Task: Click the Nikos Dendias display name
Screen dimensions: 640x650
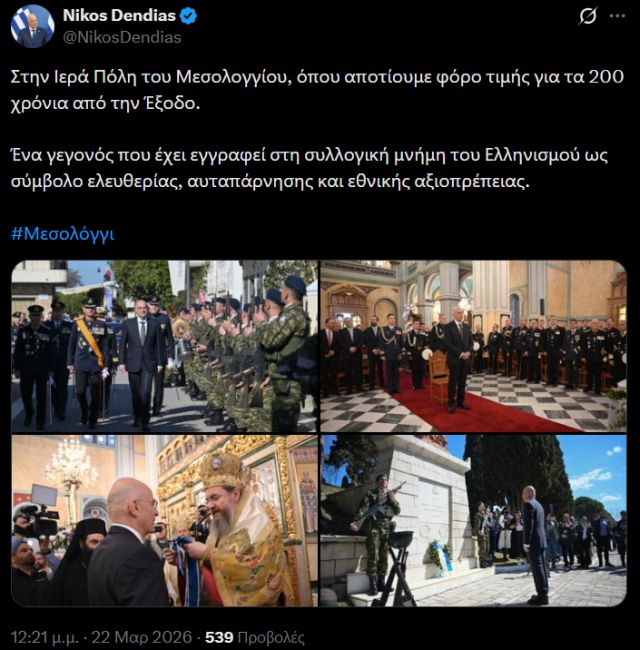Action: click(x=119, y=16)
